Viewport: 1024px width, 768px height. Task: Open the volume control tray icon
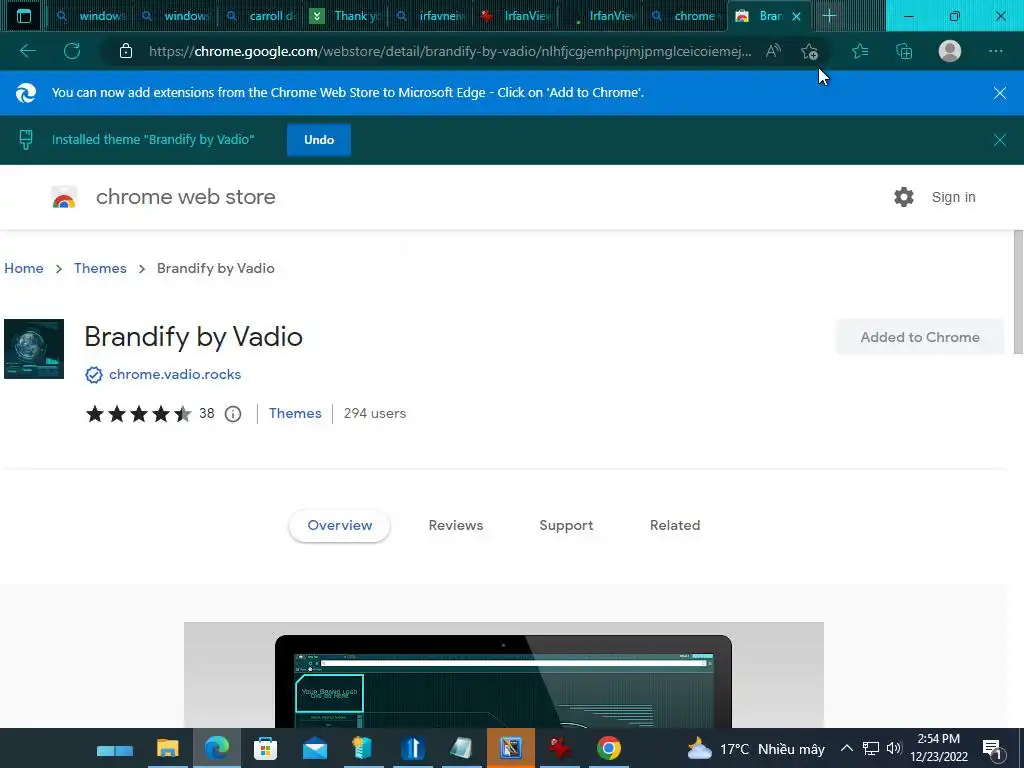point(894,748)
